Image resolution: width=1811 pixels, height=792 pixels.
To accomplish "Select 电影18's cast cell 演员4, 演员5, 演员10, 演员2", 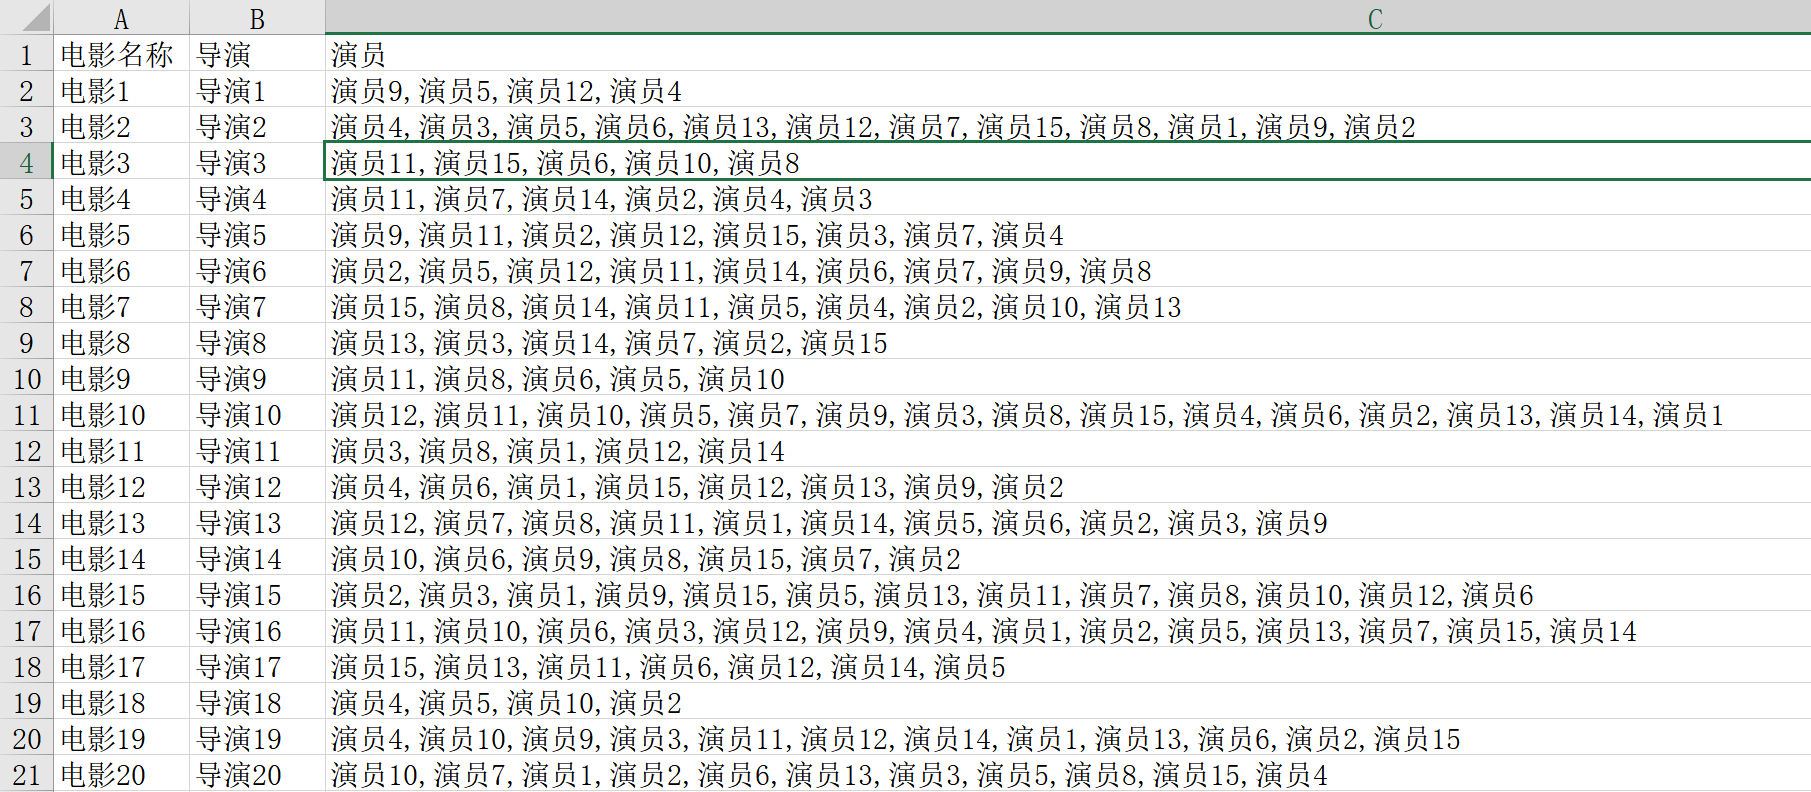I will (1068, 702).
